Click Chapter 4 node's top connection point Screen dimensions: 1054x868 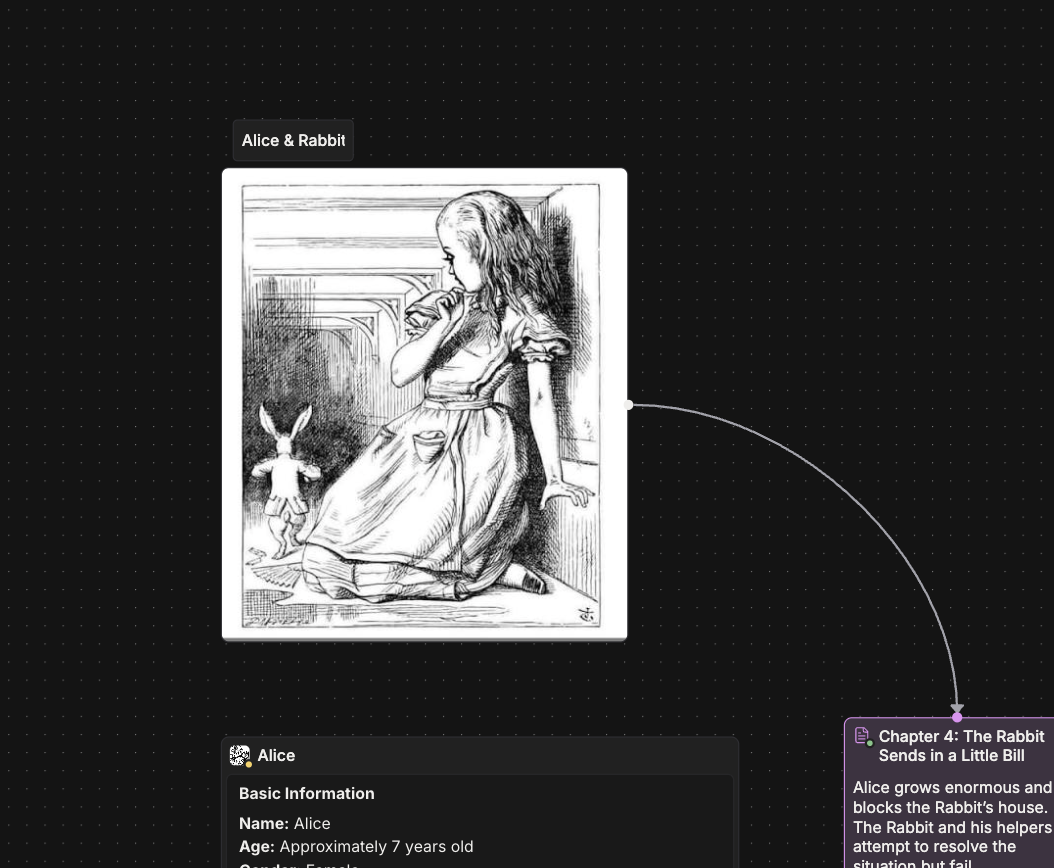957,717
